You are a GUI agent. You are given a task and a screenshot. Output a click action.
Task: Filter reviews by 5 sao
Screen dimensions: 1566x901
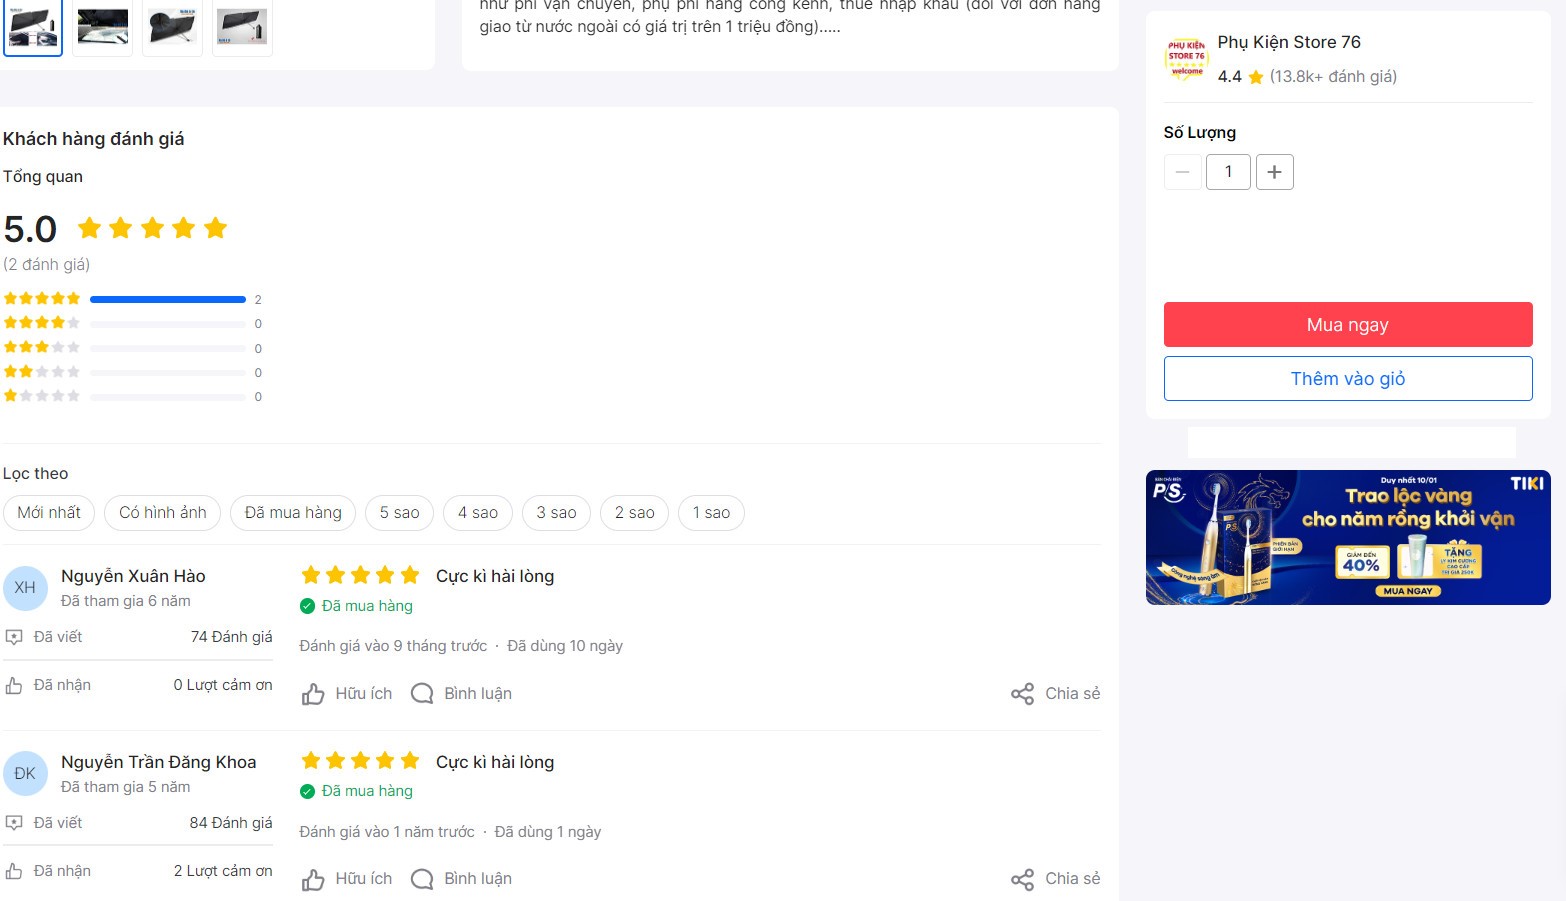(400, 513)
